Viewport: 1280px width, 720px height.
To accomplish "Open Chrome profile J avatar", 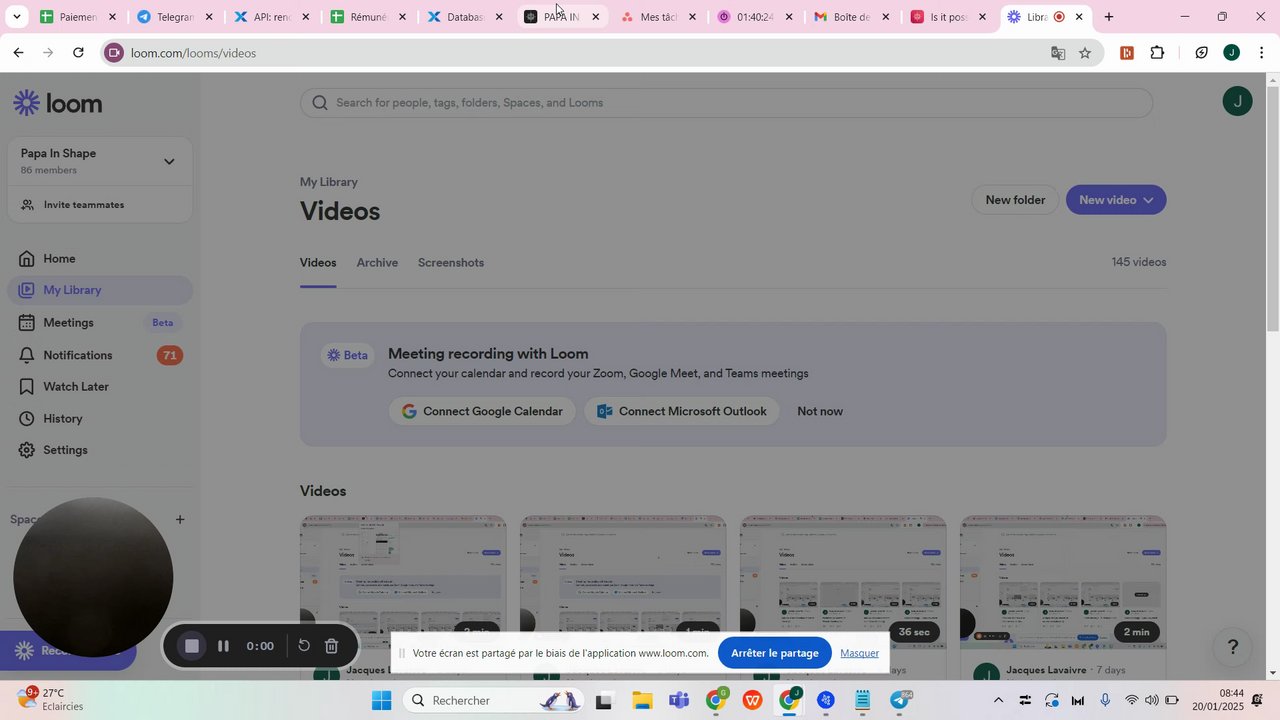I will pos(1231,53).
